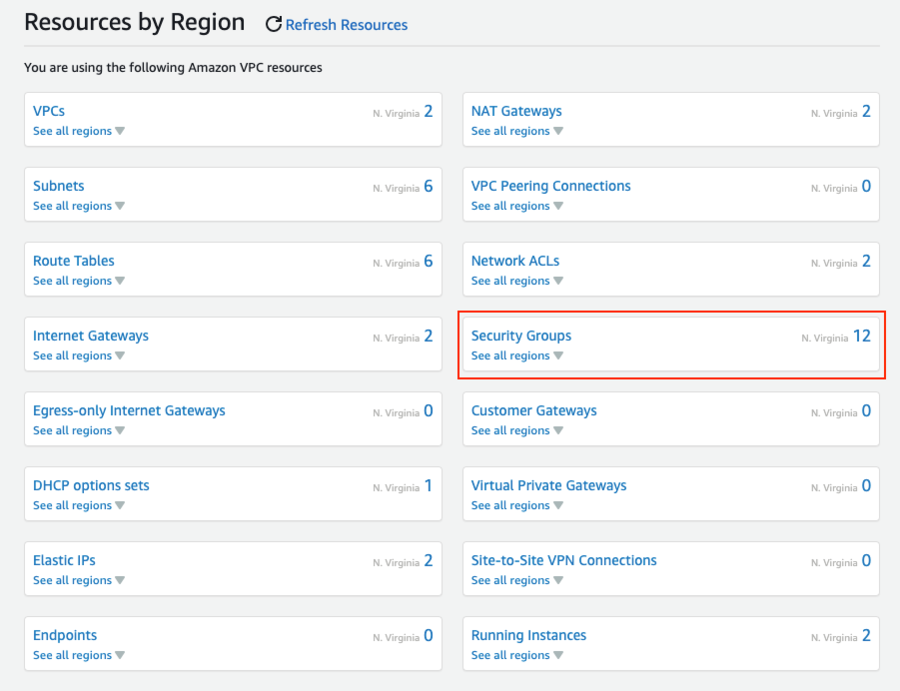Open the DHCP options sets link

click(91, 486)
